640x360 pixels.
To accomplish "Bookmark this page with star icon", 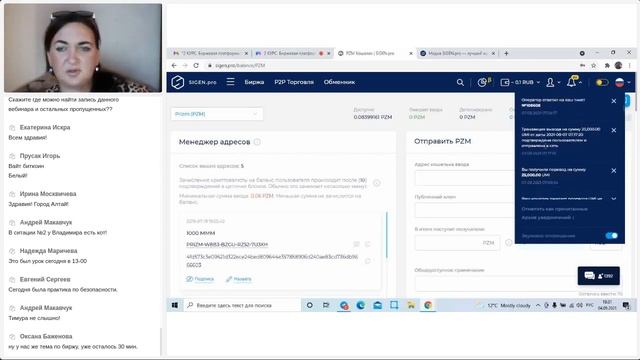I will click(x=594, y=65).
